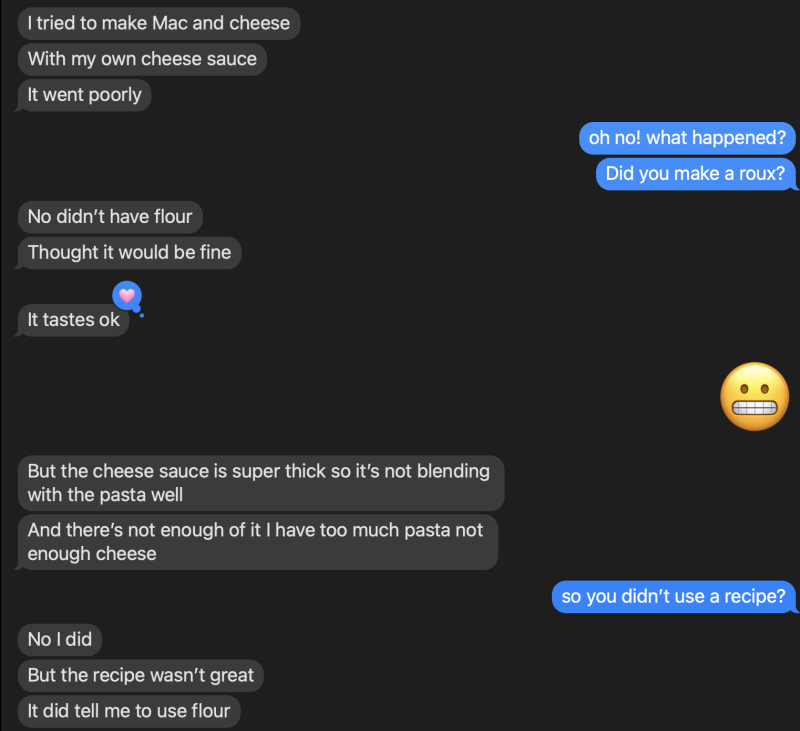800x731 pixels.
Task: Click the "It did tell me to use flour" bubble
Action: pyautogui.click(x=129, y=711)
